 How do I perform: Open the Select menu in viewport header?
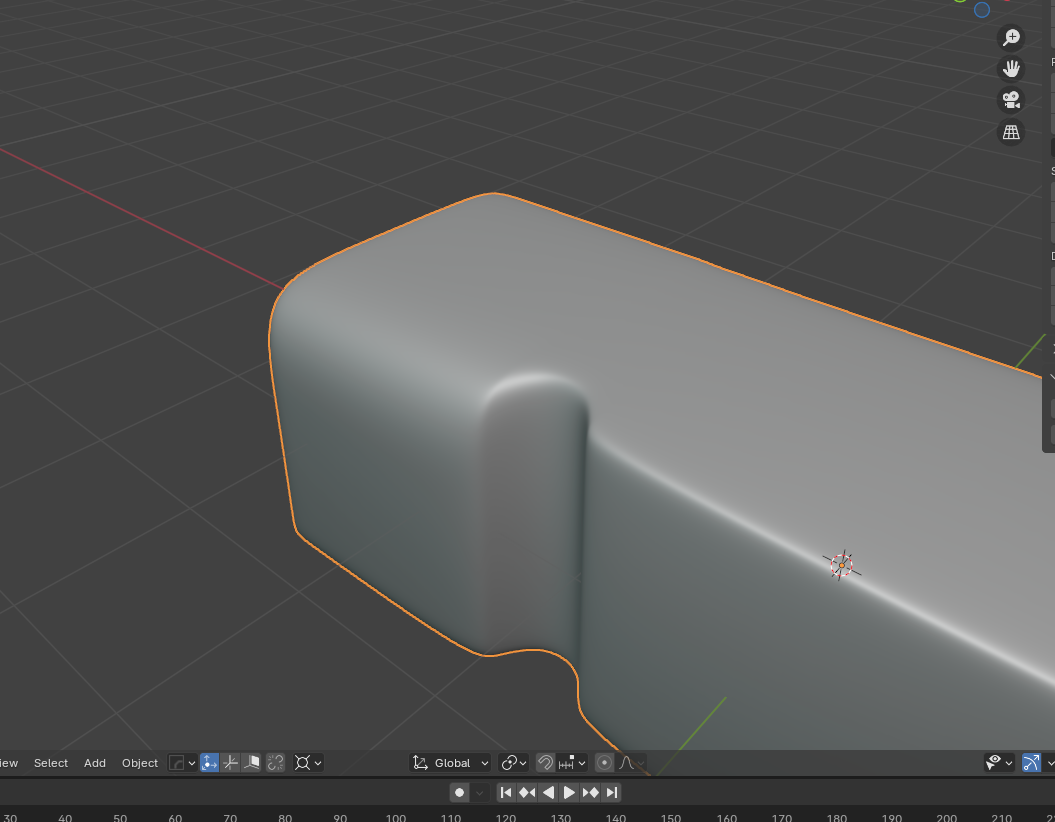[x=50, y=763]
